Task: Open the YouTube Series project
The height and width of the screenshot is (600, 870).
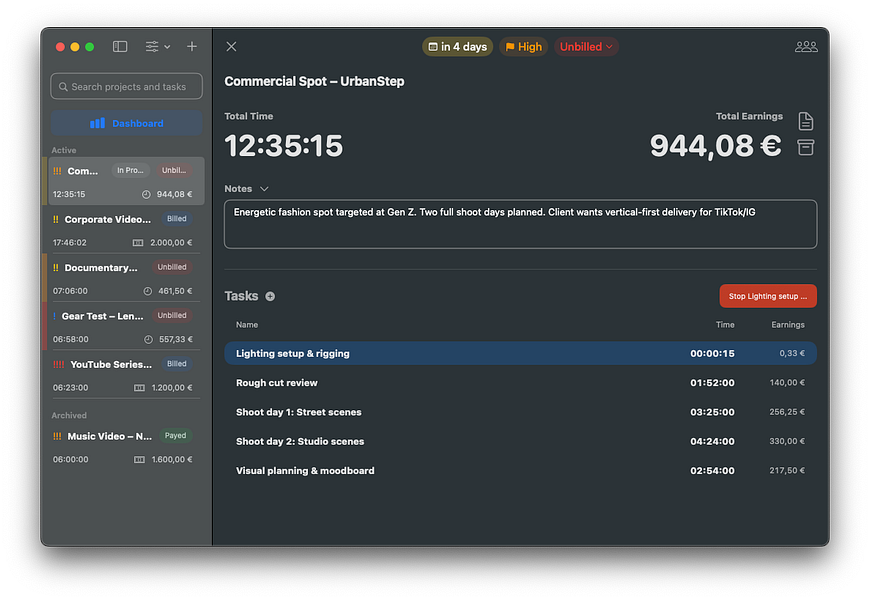Action: coord(127,375)
